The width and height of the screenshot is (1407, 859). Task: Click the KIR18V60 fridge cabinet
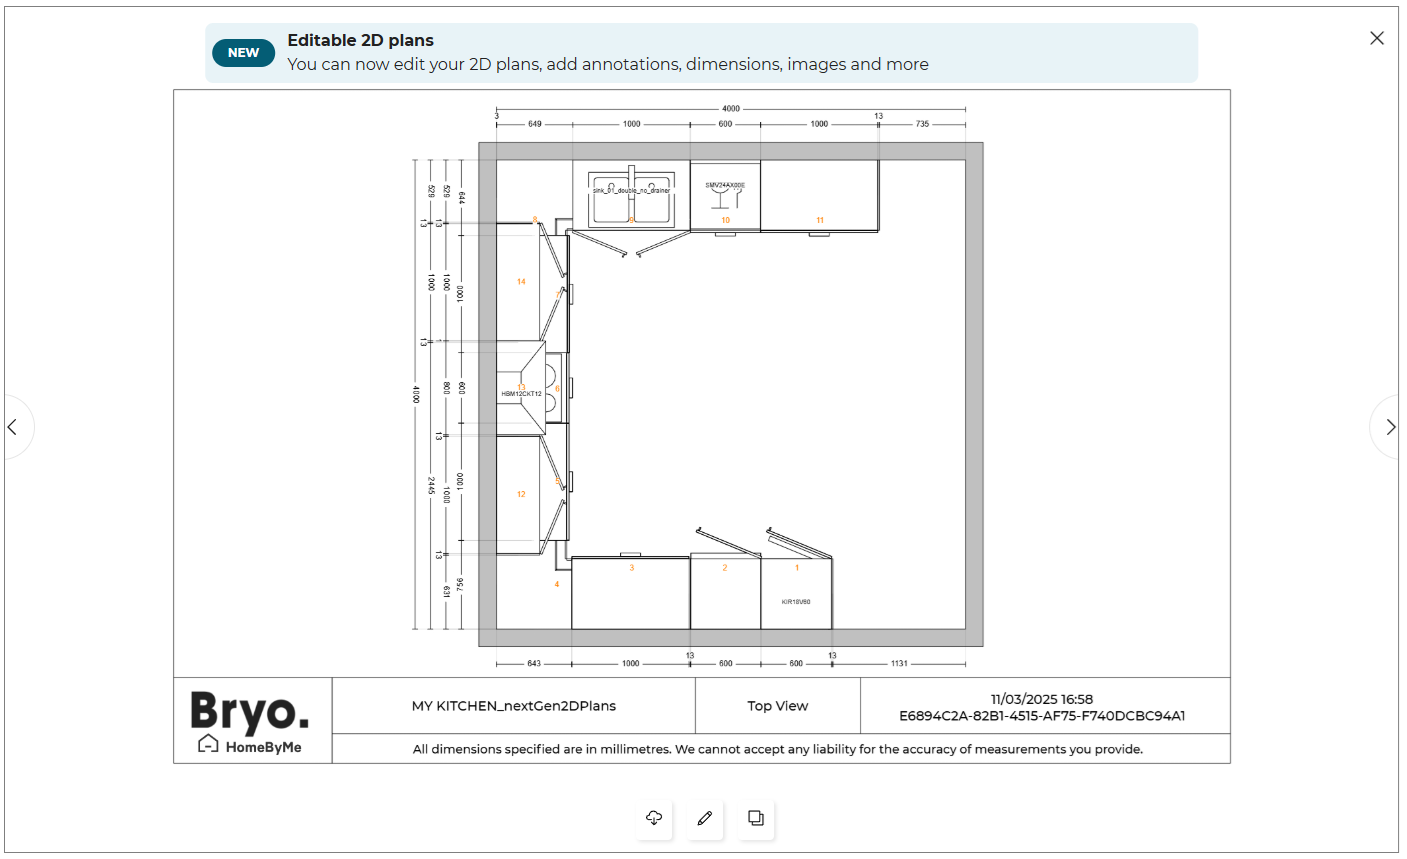(x=796, y=595)
